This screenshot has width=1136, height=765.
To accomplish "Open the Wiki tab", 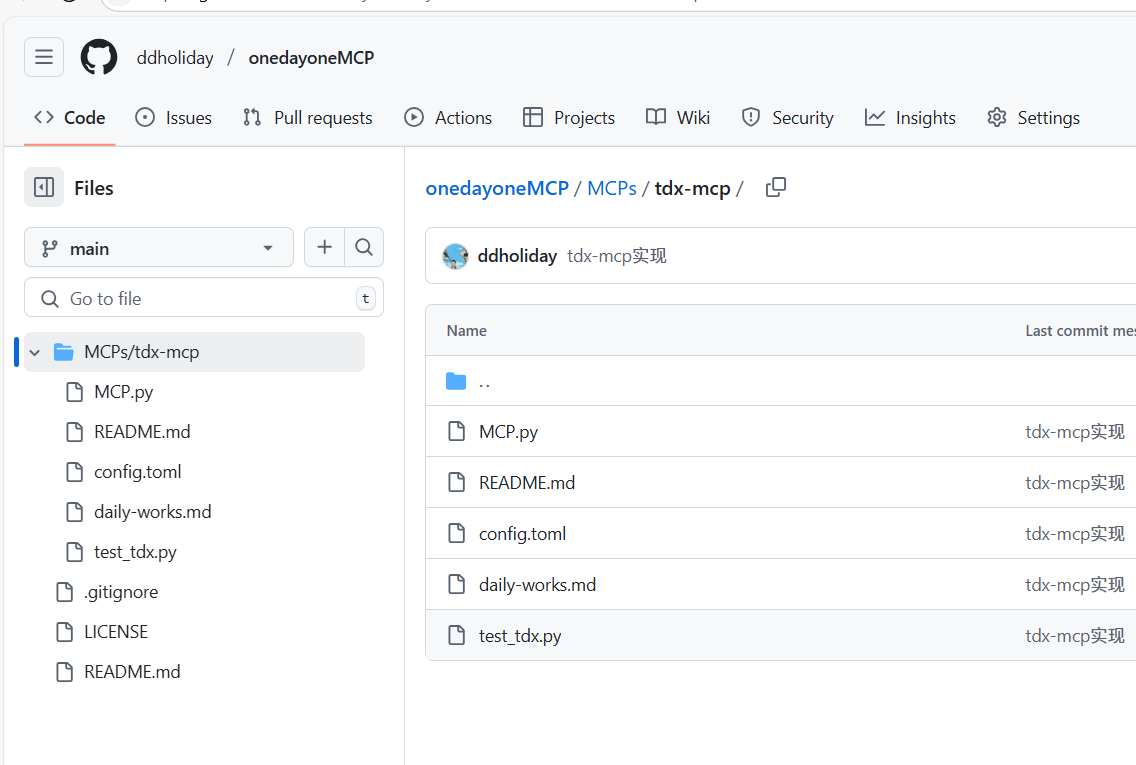I will (677, 117).
